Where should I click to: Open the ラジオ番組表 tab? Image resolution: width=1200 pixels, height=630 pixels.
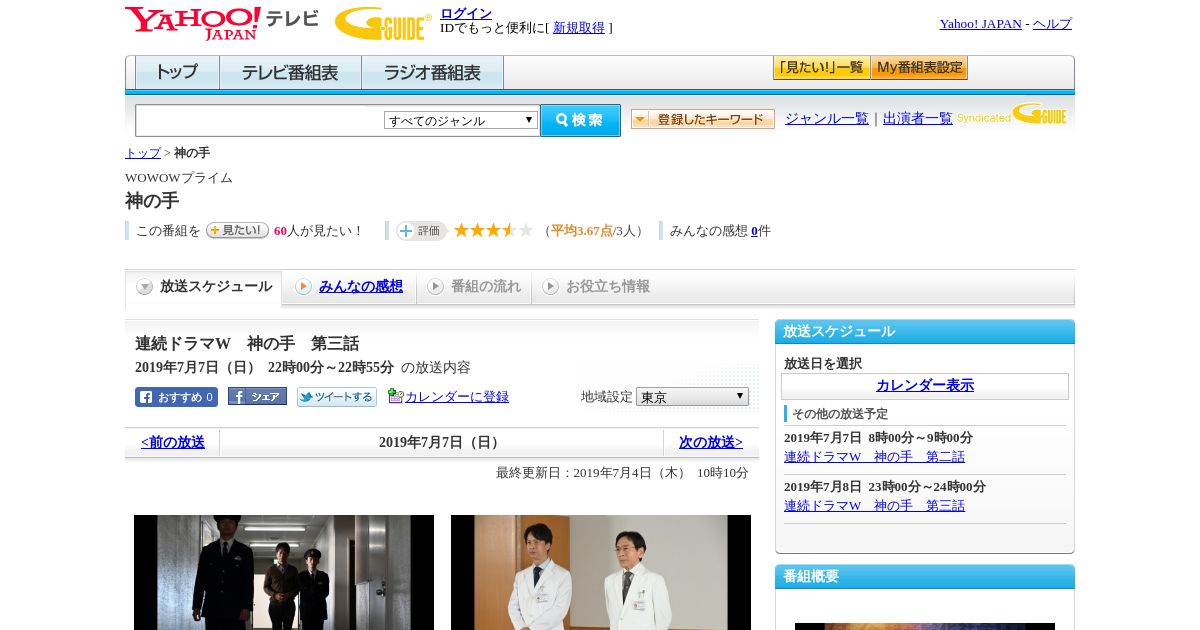point(432,73)
